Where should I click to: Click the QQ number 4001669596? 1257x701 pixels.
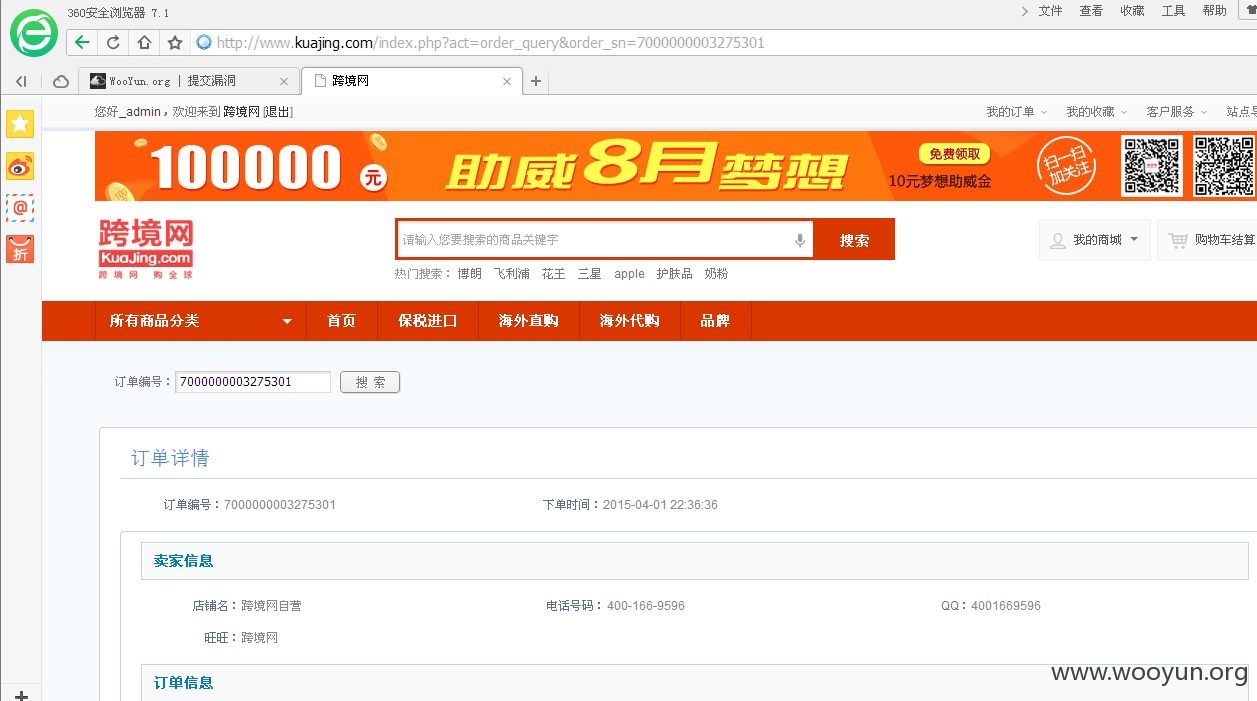(x=1005, y=606)
